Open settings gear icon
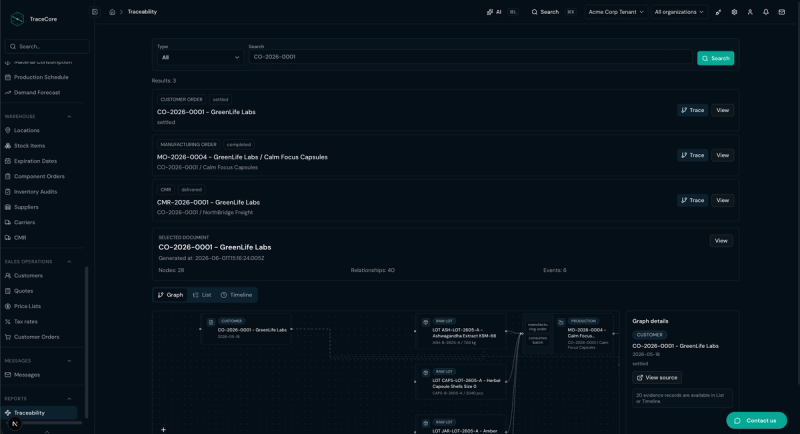The height and width of the screenshot is (434, 800). point(734,12)
